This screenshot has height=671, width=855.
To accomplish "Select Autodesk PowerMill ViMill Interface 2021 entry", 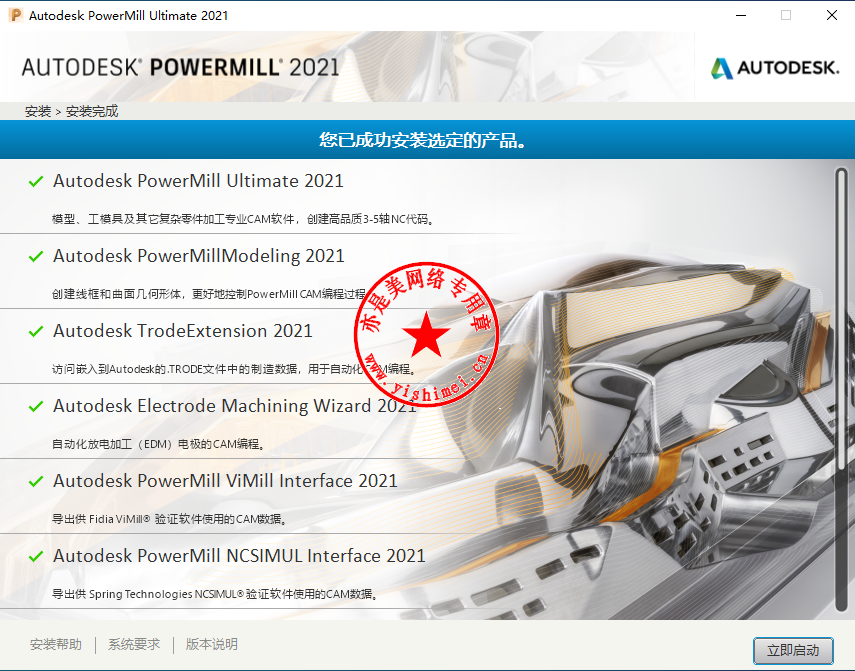I will tap(225, 481).
